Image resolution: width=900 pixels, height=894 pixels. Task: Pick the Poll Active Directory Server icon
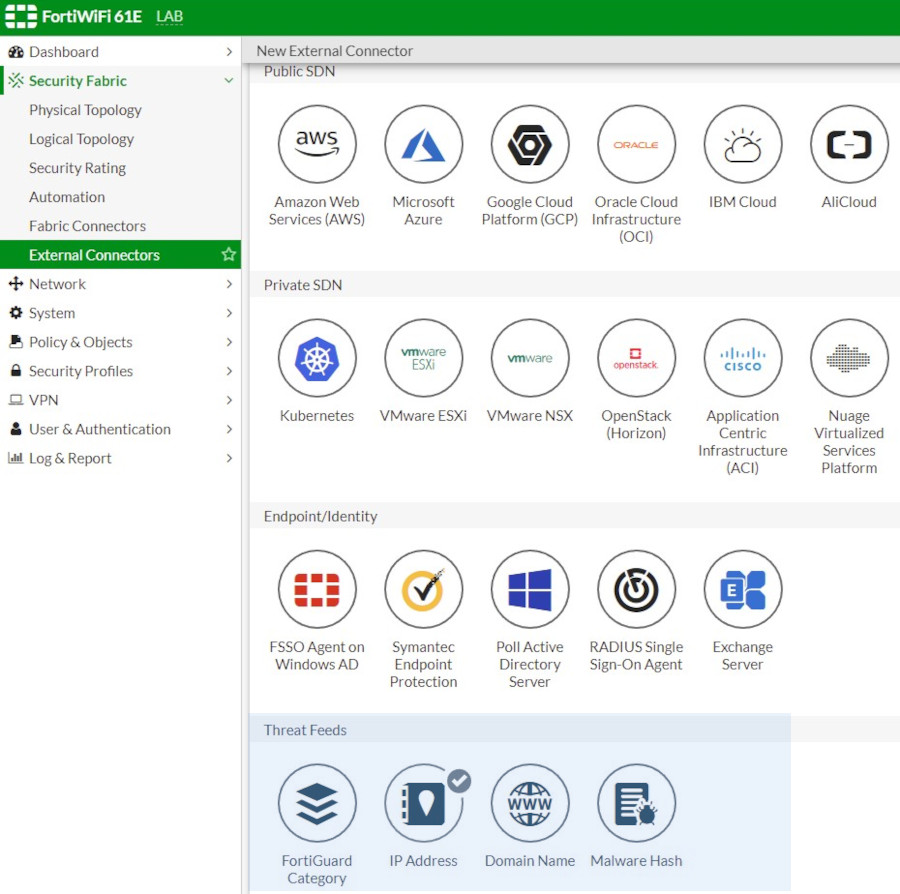[530, 589]
